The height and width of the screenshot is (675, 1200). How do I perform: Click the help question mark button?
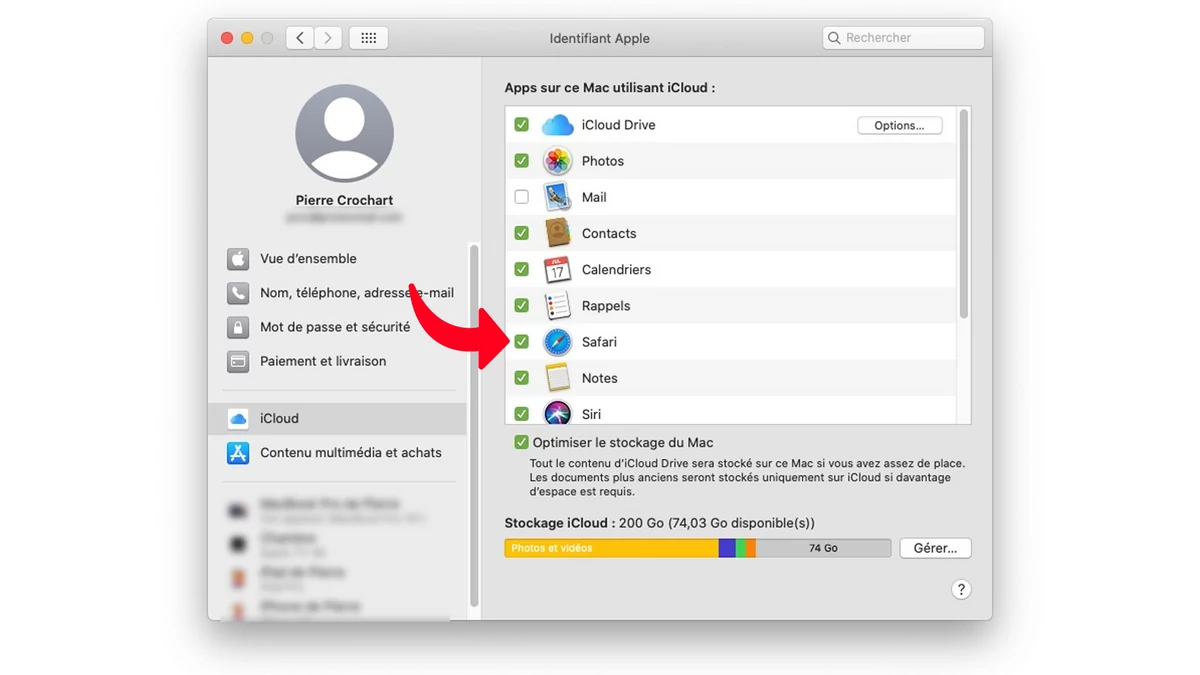960,590
